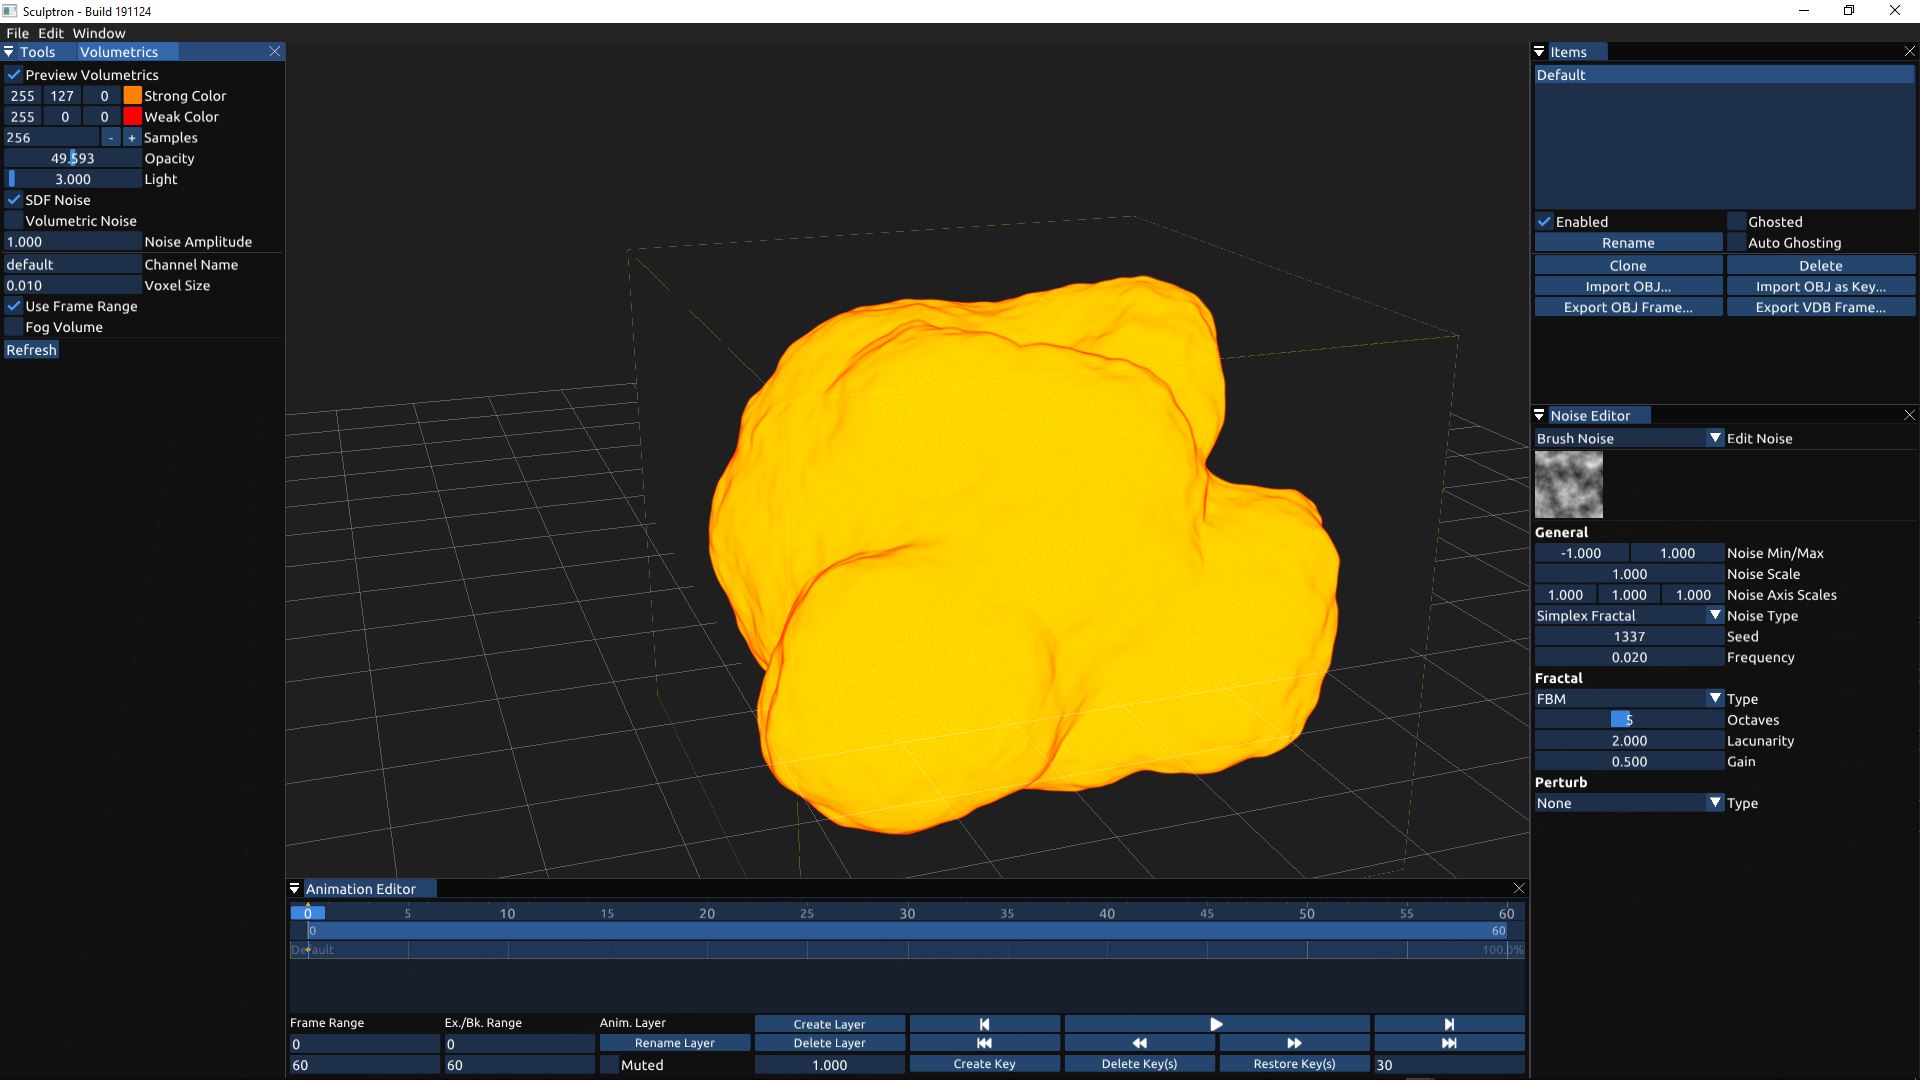Jump to the first frame with skip-back icon
This screenshot has width=1920, height=1080.
984,1043
